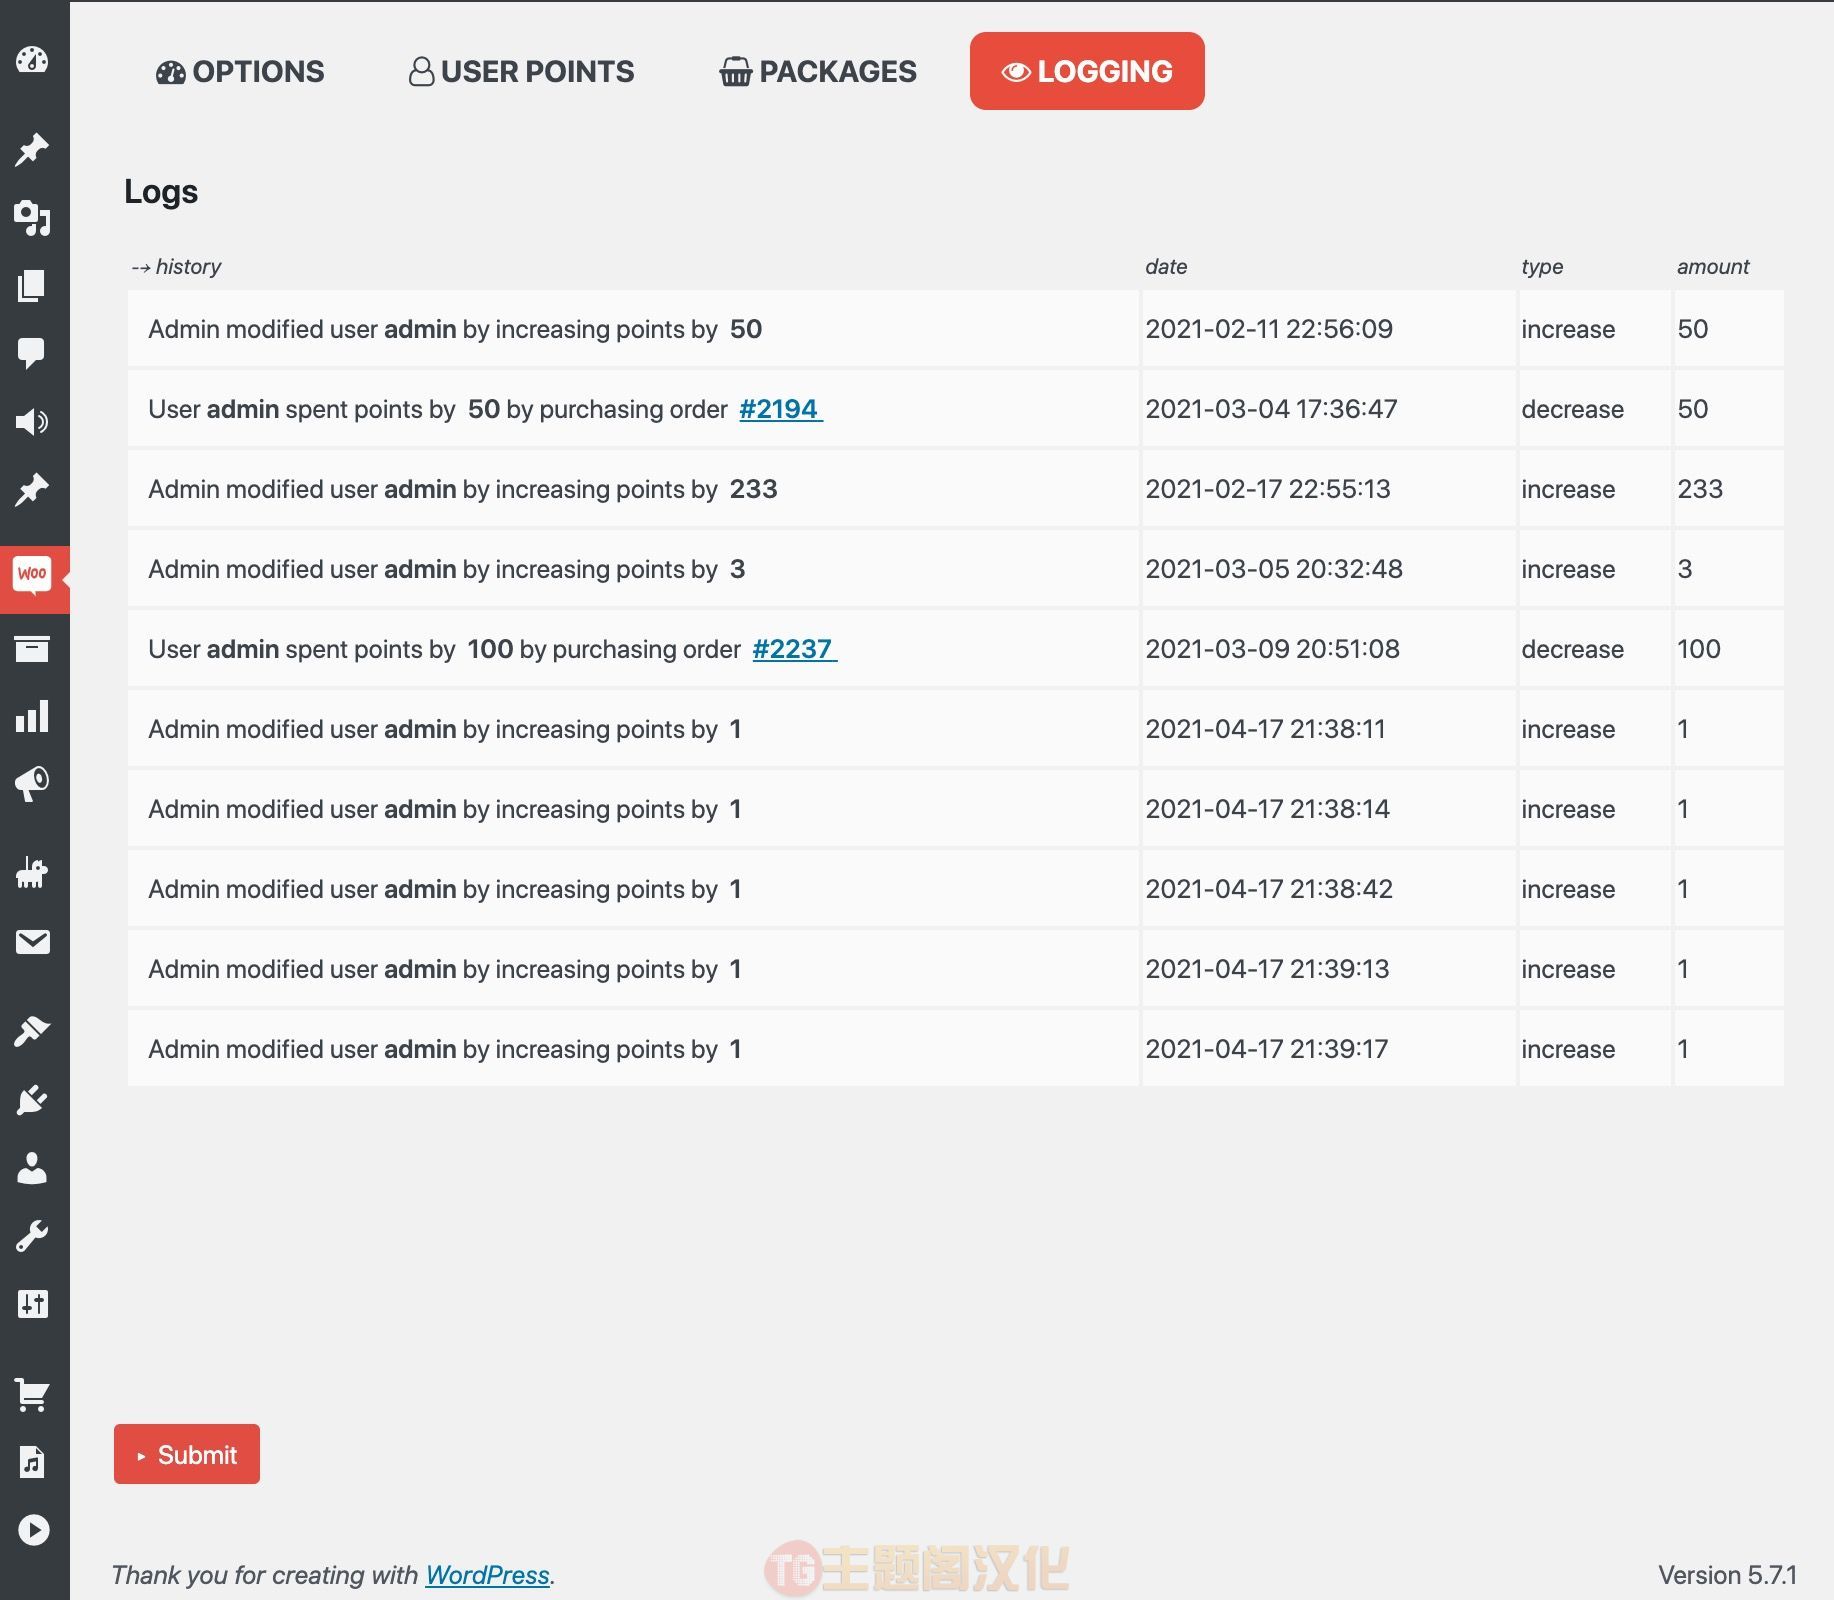Open the Products archive box icon
Image resolution: width=1834 pixels, height=1600 pixels.
click(x=32, y=649)
